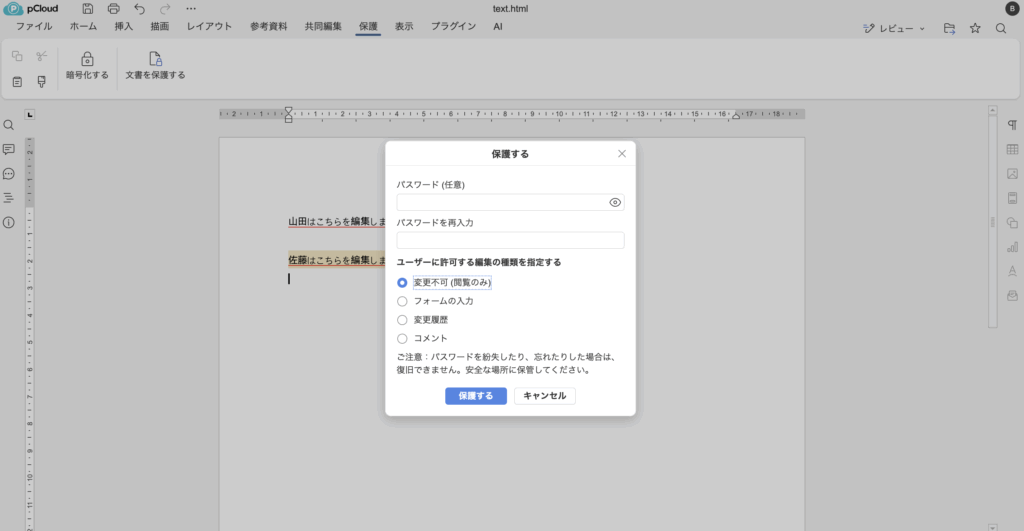This screenshot has width=1024, height=531.
Task: Click the パスワード (任意) input field
Action: [510, 202]
